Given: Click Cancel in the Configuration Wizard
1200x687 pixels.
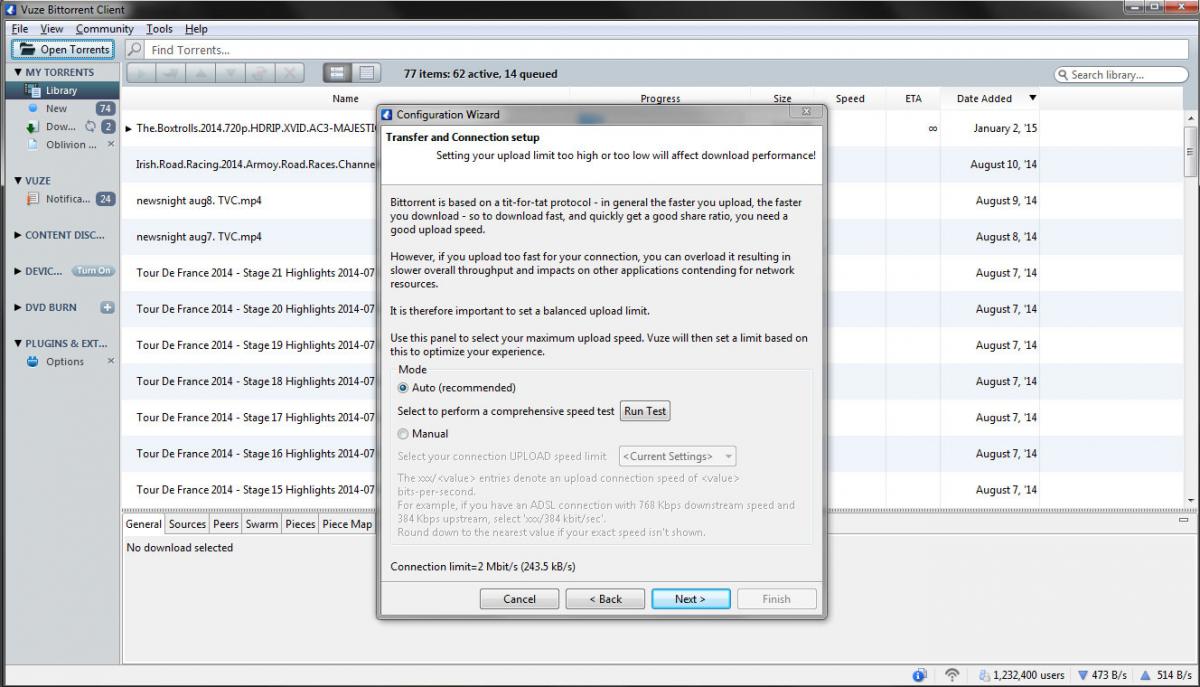Looking at the screenshot, I should pos(519,599).
